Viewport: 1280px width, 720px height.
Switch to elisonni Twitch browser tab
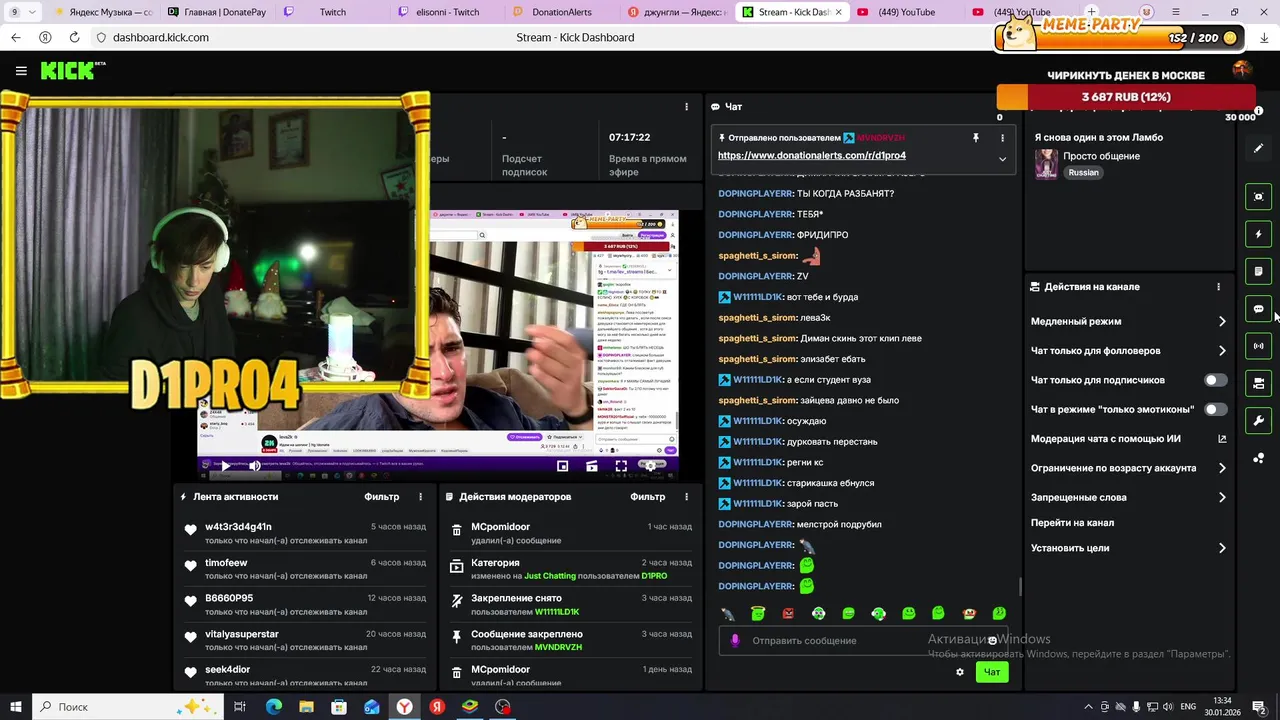pyautogui.click(x=447, y=12)
